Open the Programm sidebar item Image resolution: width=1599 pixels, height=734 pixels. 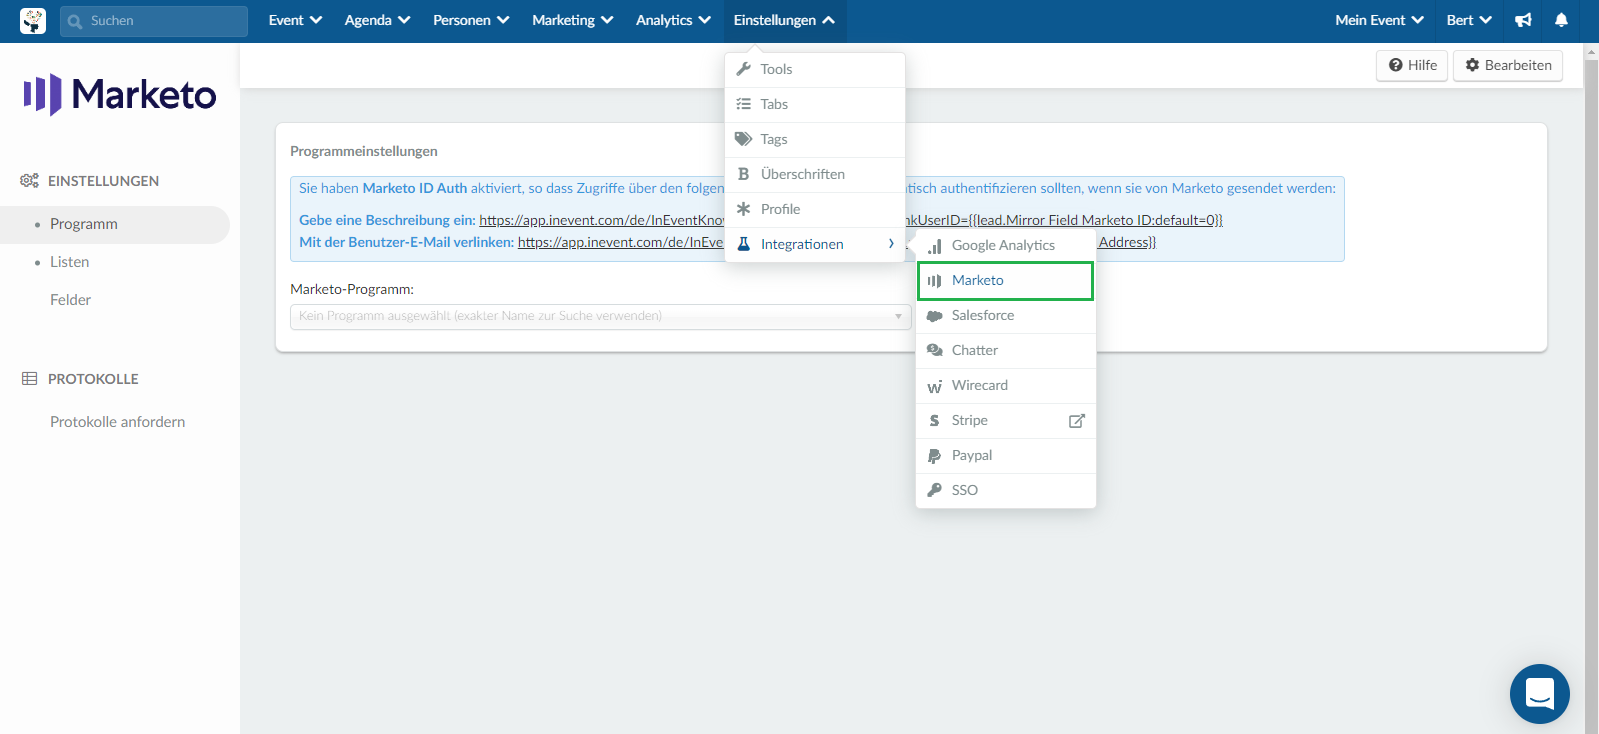pyautogui.click(x=115, y=225)
